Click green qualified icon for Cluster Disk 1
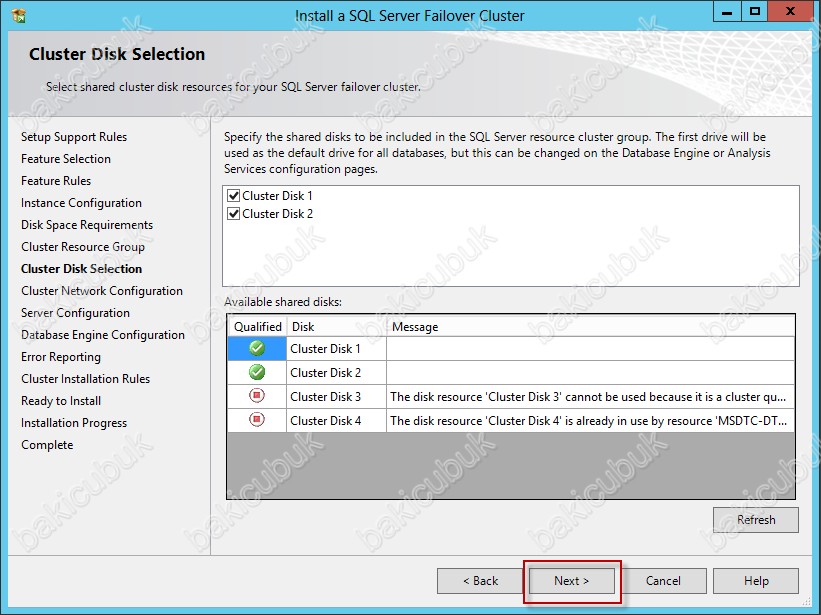 click(257, 348)
